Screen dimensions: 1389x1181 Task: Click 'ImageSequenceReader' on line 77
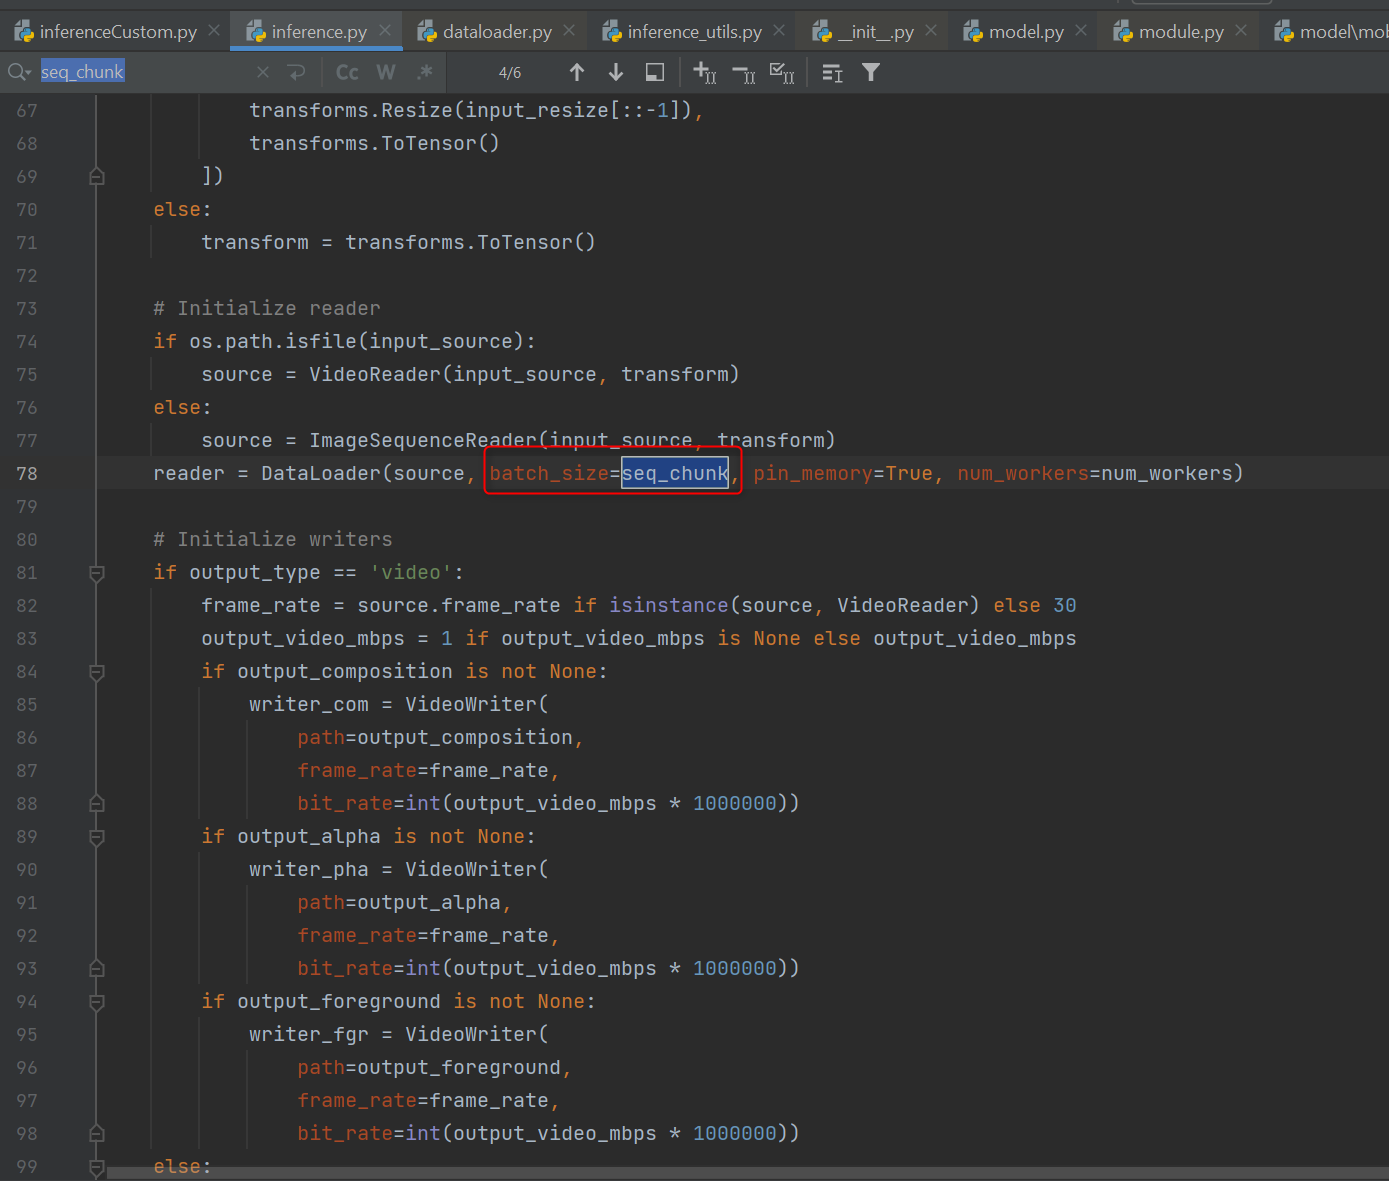(423, 440)
